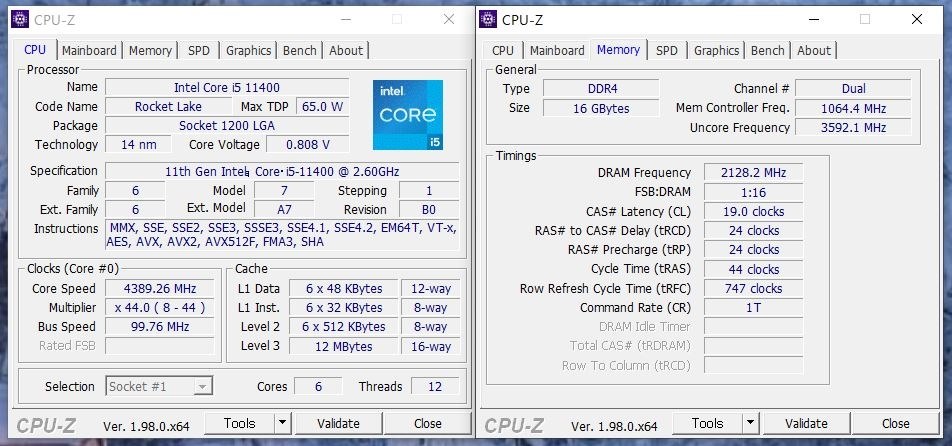Click Core Speed value 4389.26 MHz

pos(160,288)
